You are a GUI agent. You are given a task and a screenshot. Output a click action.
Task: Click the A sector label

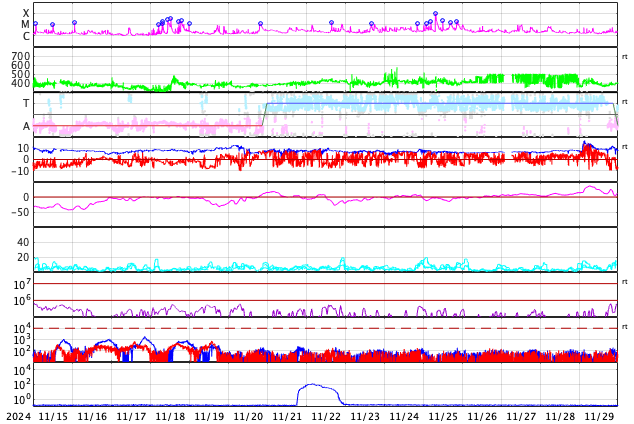pyautogui.click(x=26, y=127)
